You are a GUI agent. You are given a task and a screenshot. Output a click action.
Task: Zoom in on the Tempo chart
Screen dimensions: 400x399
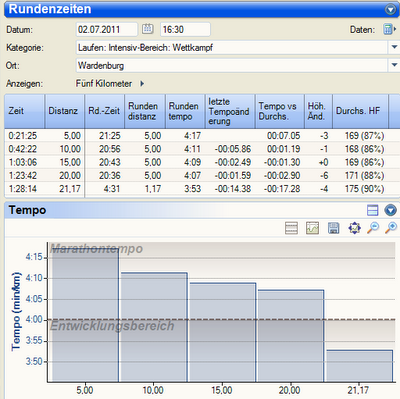391,228
